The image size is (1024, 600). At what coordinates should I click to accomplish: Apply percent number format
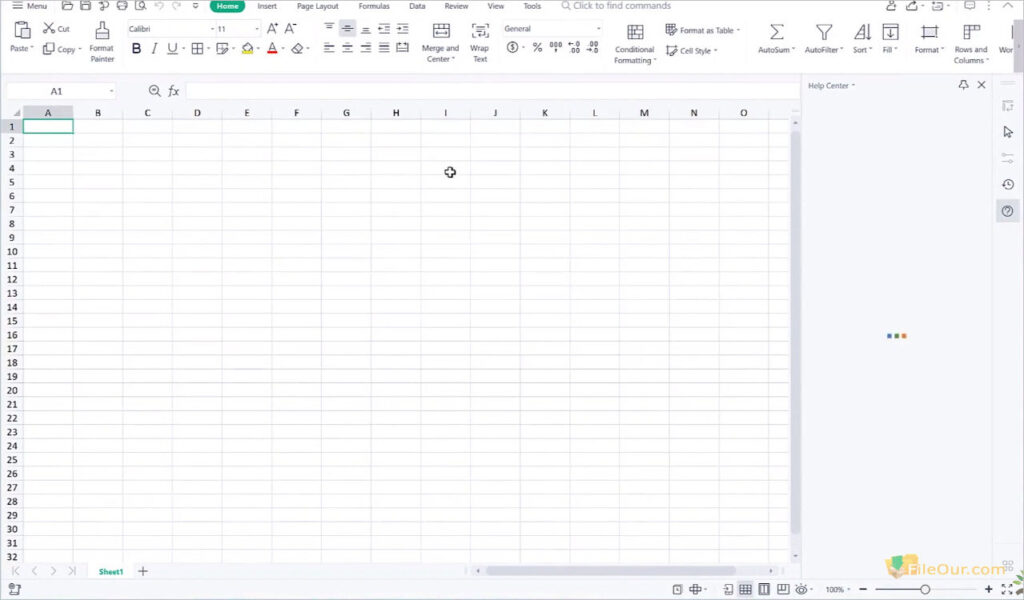536,46
